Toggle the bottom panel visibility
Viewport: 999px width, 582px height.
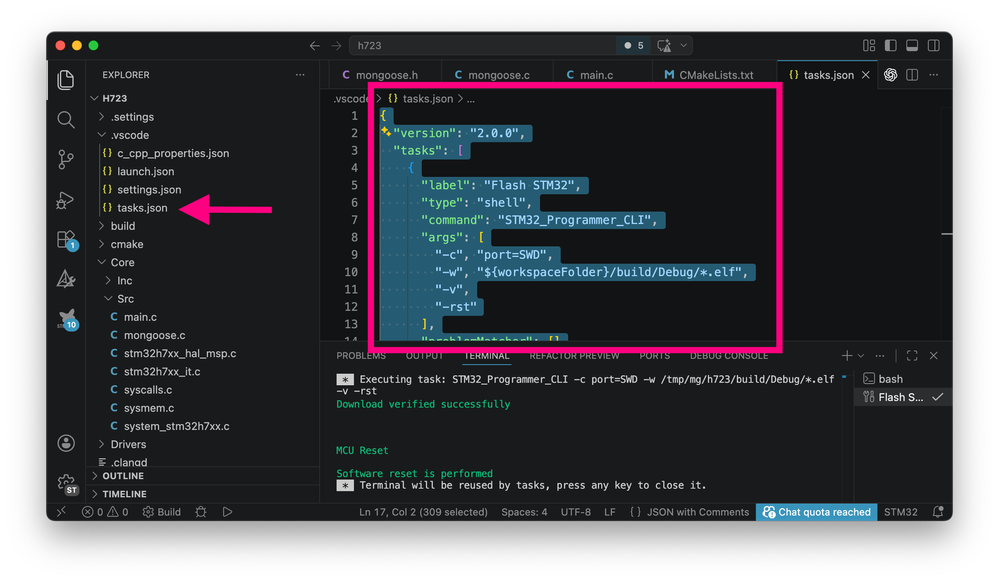(912, 45)
